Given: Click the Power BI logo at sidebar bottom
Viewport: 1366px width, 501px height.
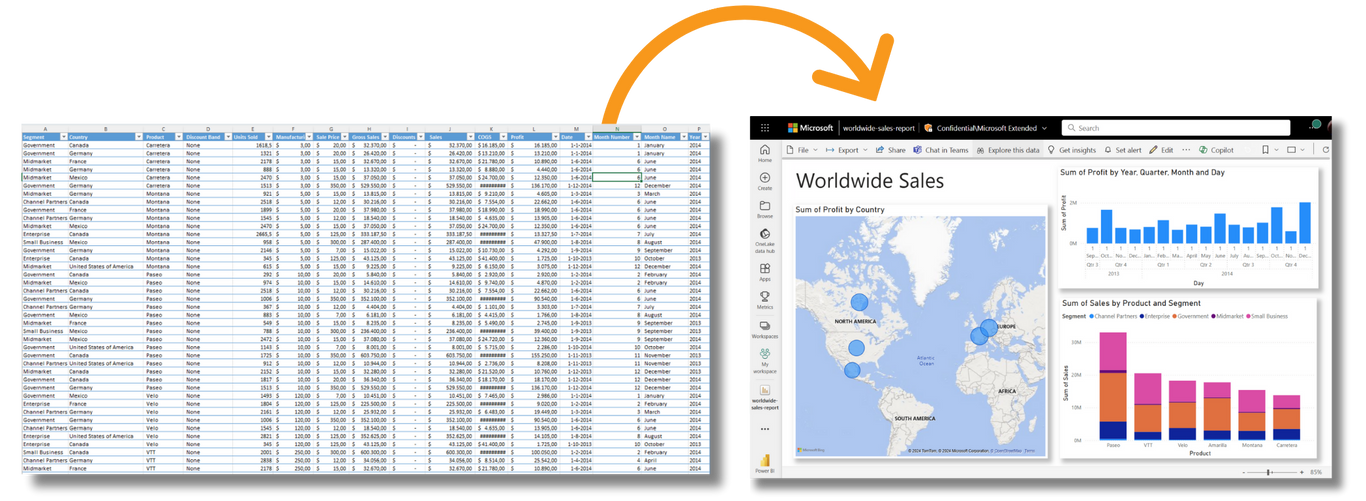Looking at the screenshot, I should [764, 462].
